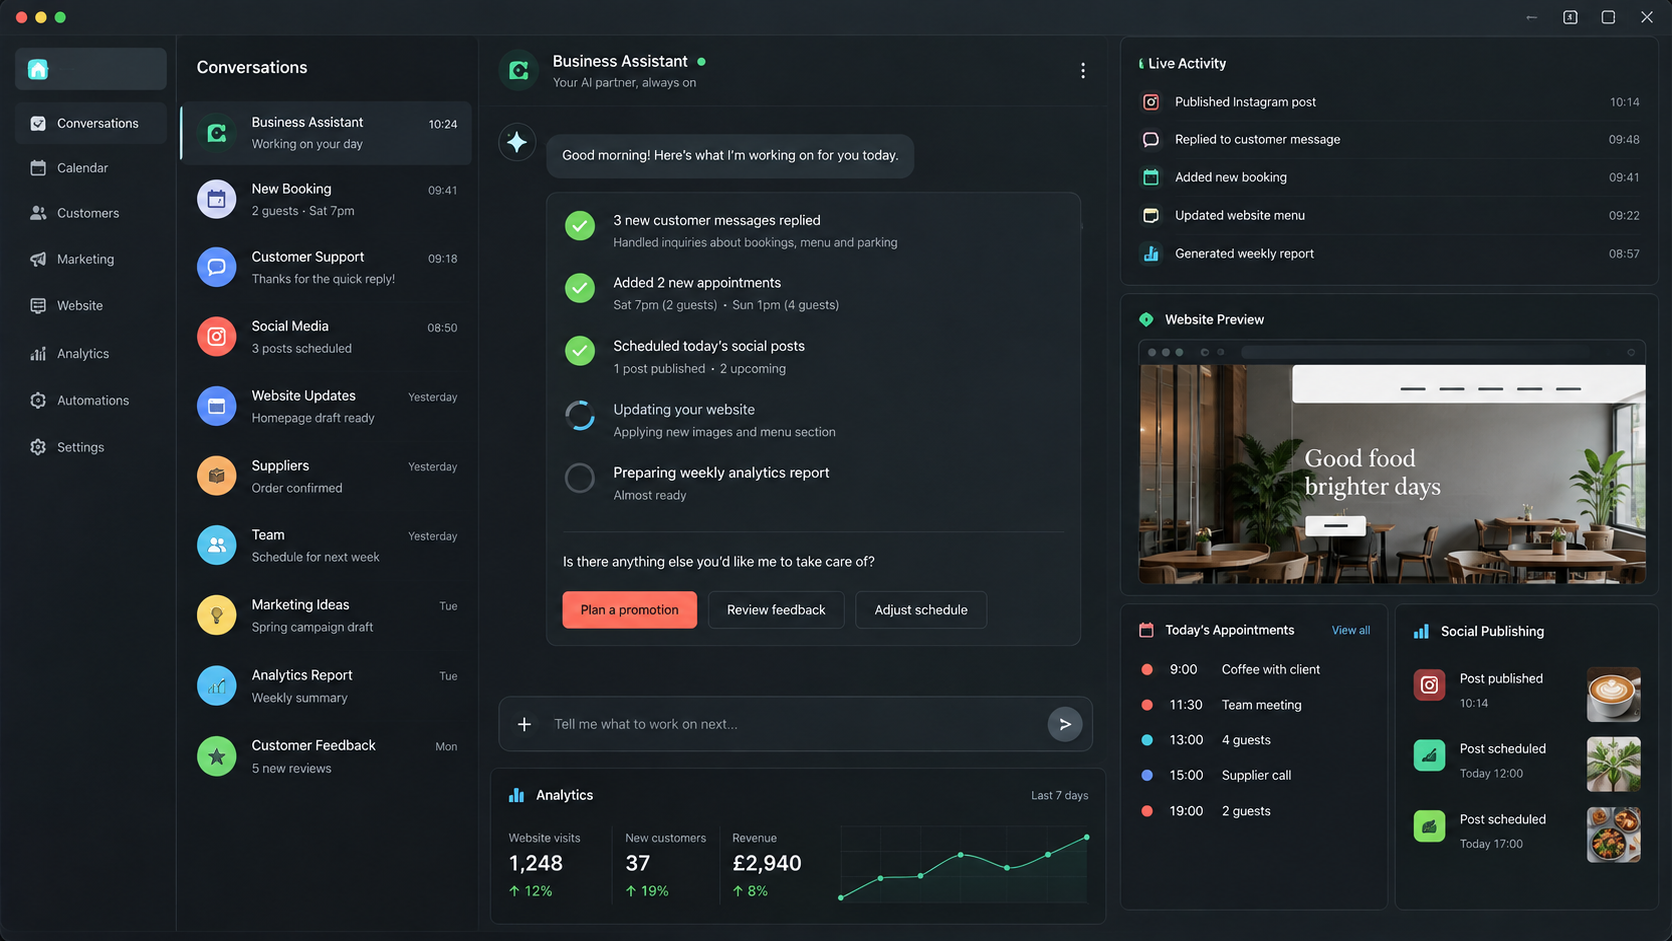Image resolution: width=1672 pixels, height=941 pixels.
Task: Click the Website sidebar icon
Action: click(x=38, y=306)
